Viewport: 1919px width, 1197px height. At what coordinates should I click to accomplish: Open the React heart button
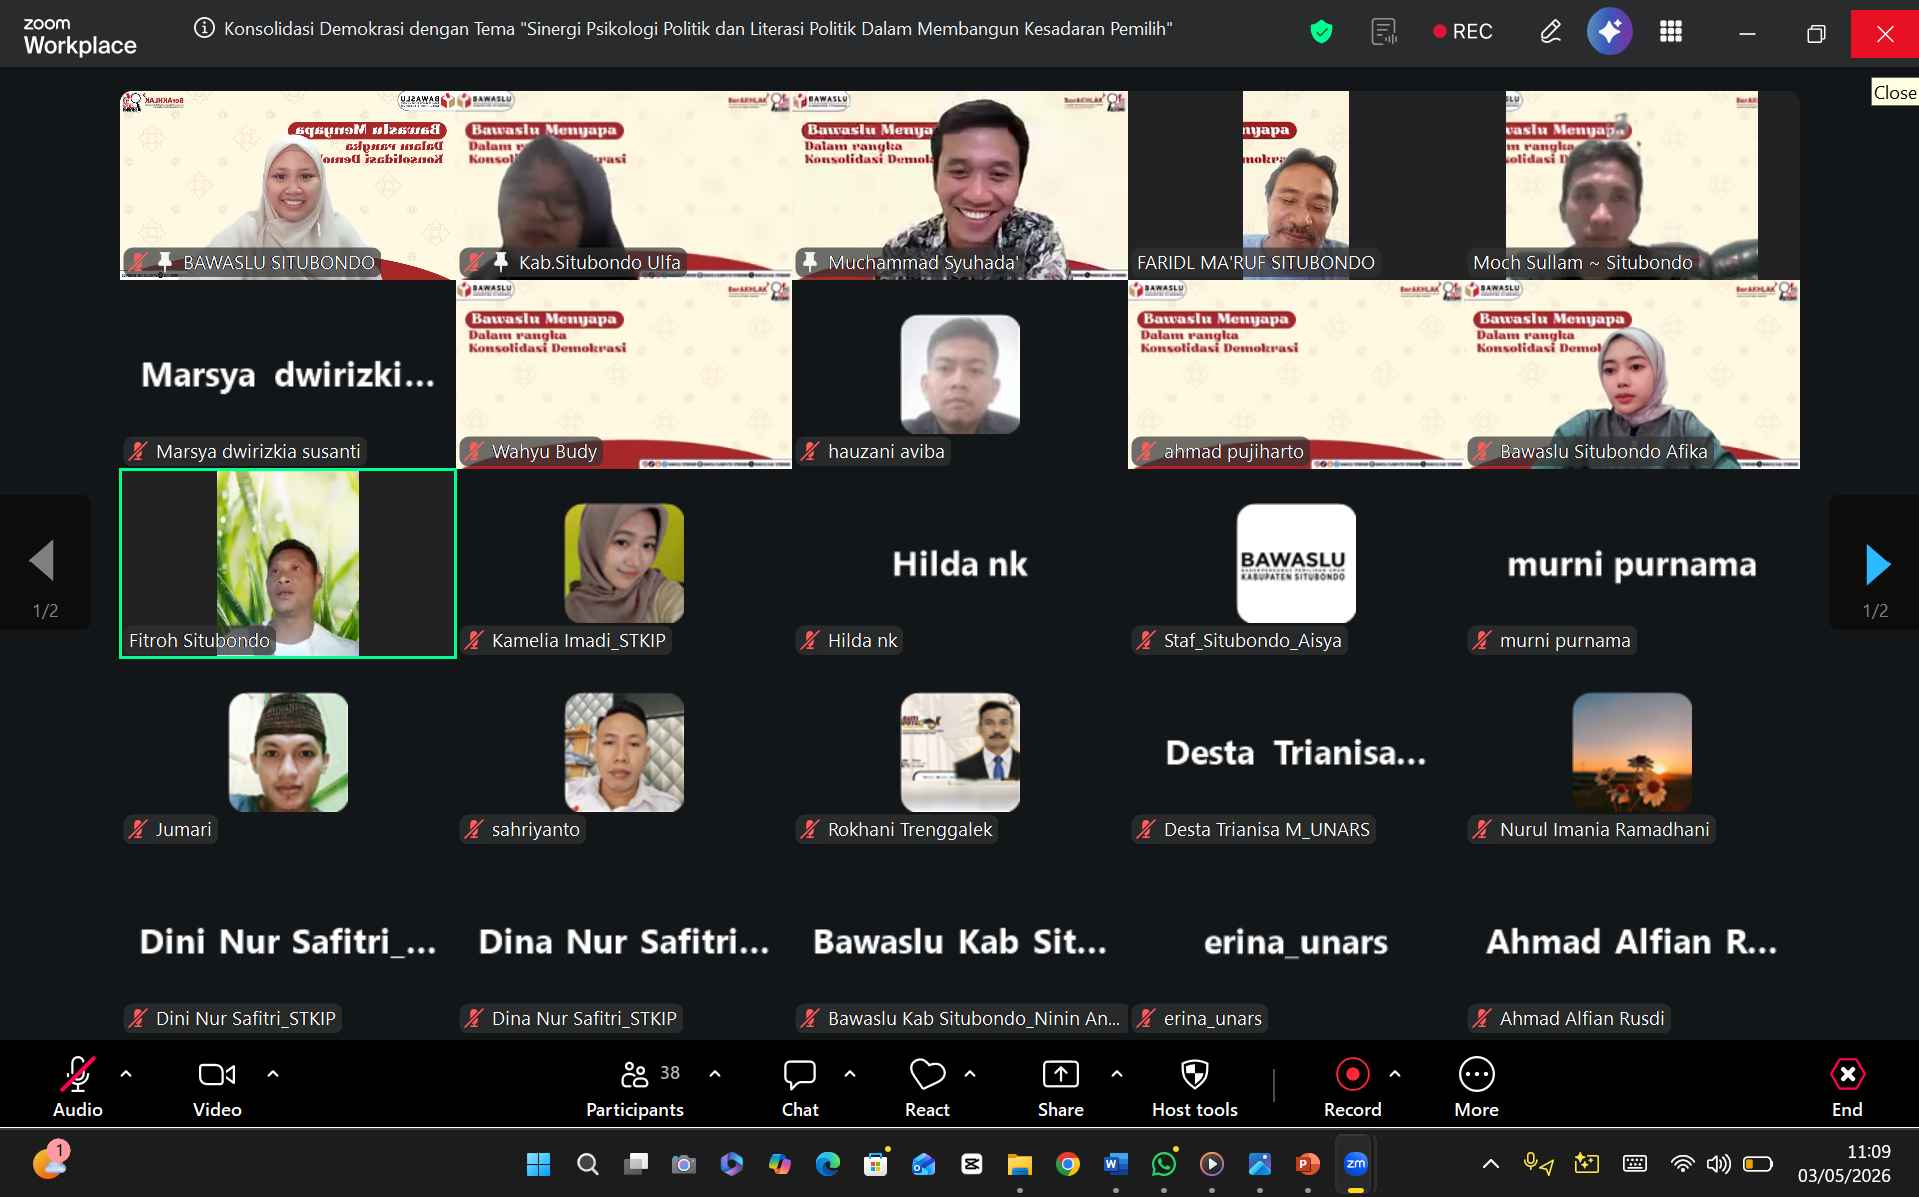pos(927,1088)
